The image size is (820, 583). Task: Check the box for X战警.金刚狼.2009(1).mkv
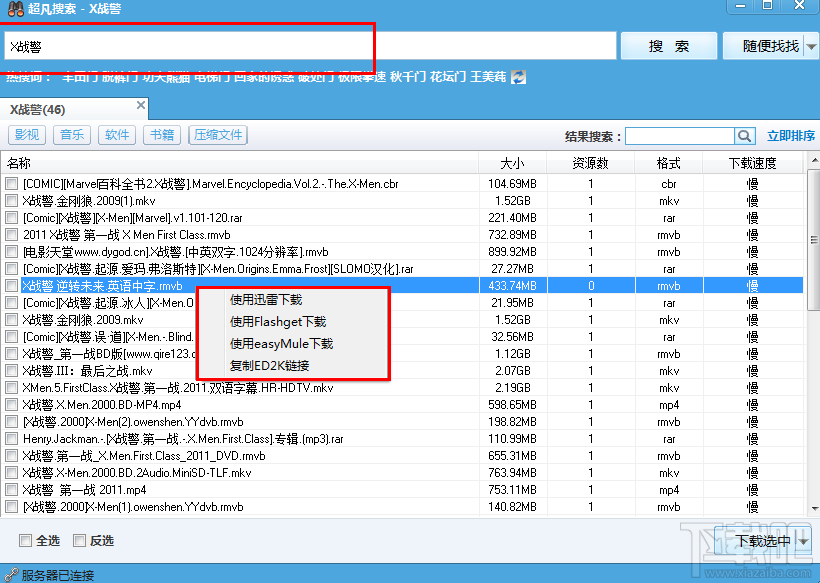[11, 201]
